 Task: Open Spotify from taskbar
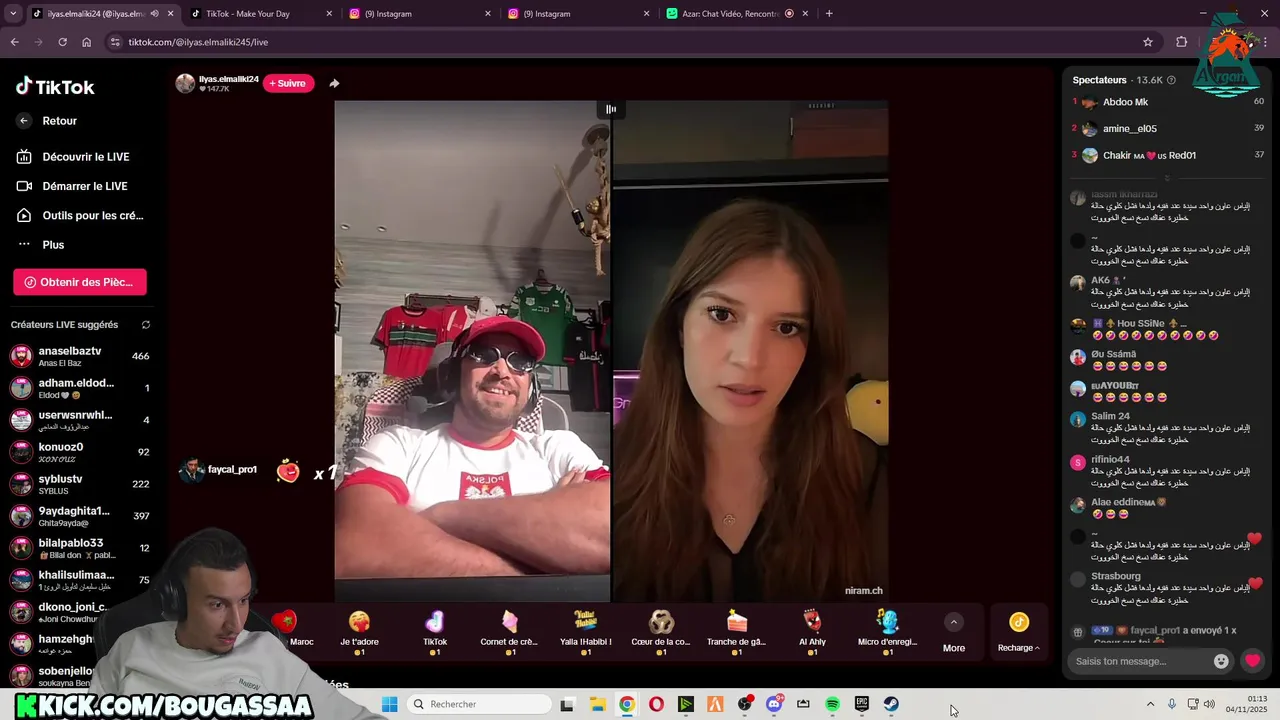(832, 704)
